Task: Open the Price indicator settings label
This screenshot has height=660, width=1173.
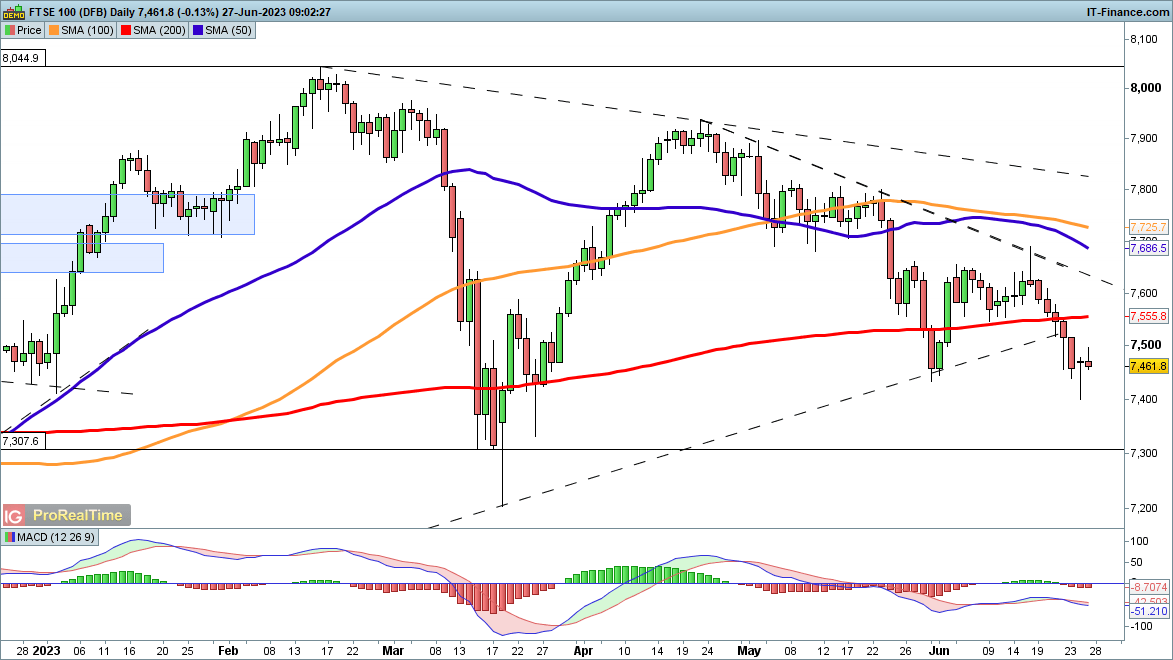Action: click(x=28, y=30)
